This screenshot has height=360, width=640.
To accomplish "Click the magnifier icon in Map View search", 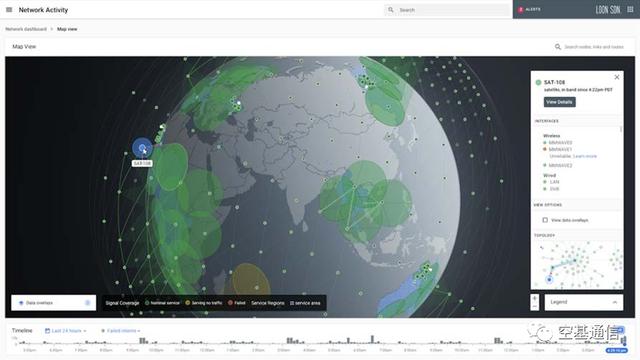I will click(558, 47).
